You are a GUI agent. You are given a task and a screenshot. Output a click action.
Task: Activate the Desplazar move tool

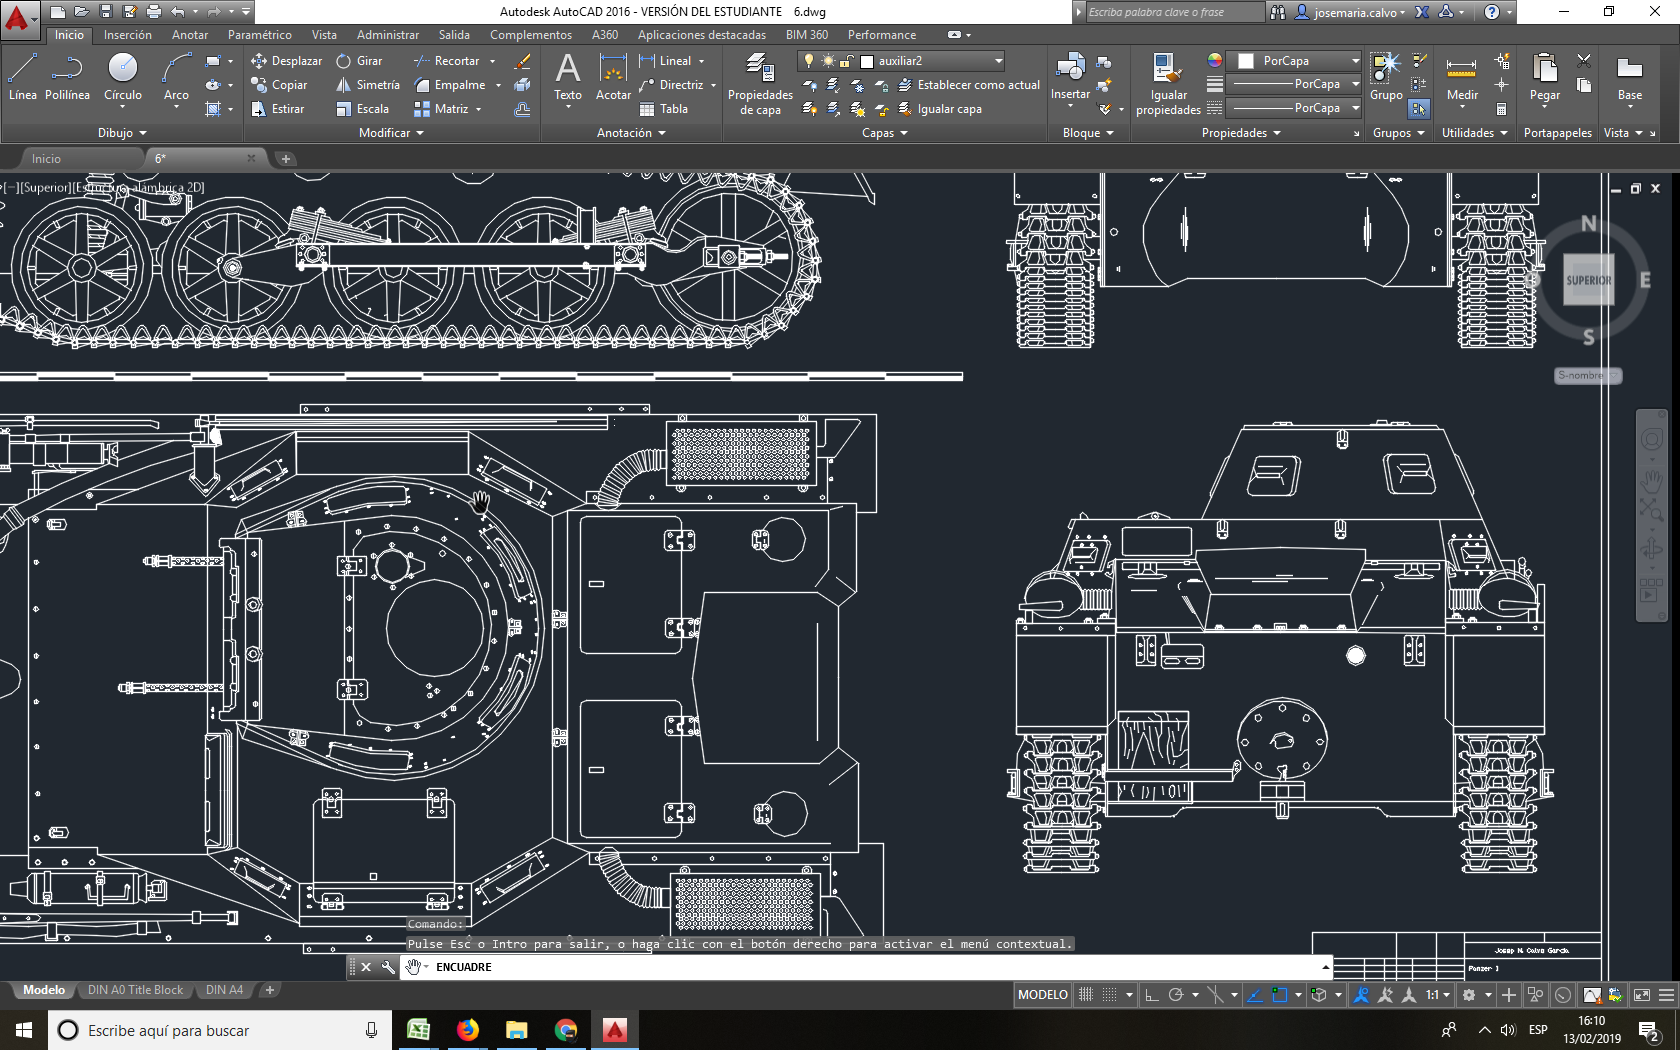tap(287, 61)
